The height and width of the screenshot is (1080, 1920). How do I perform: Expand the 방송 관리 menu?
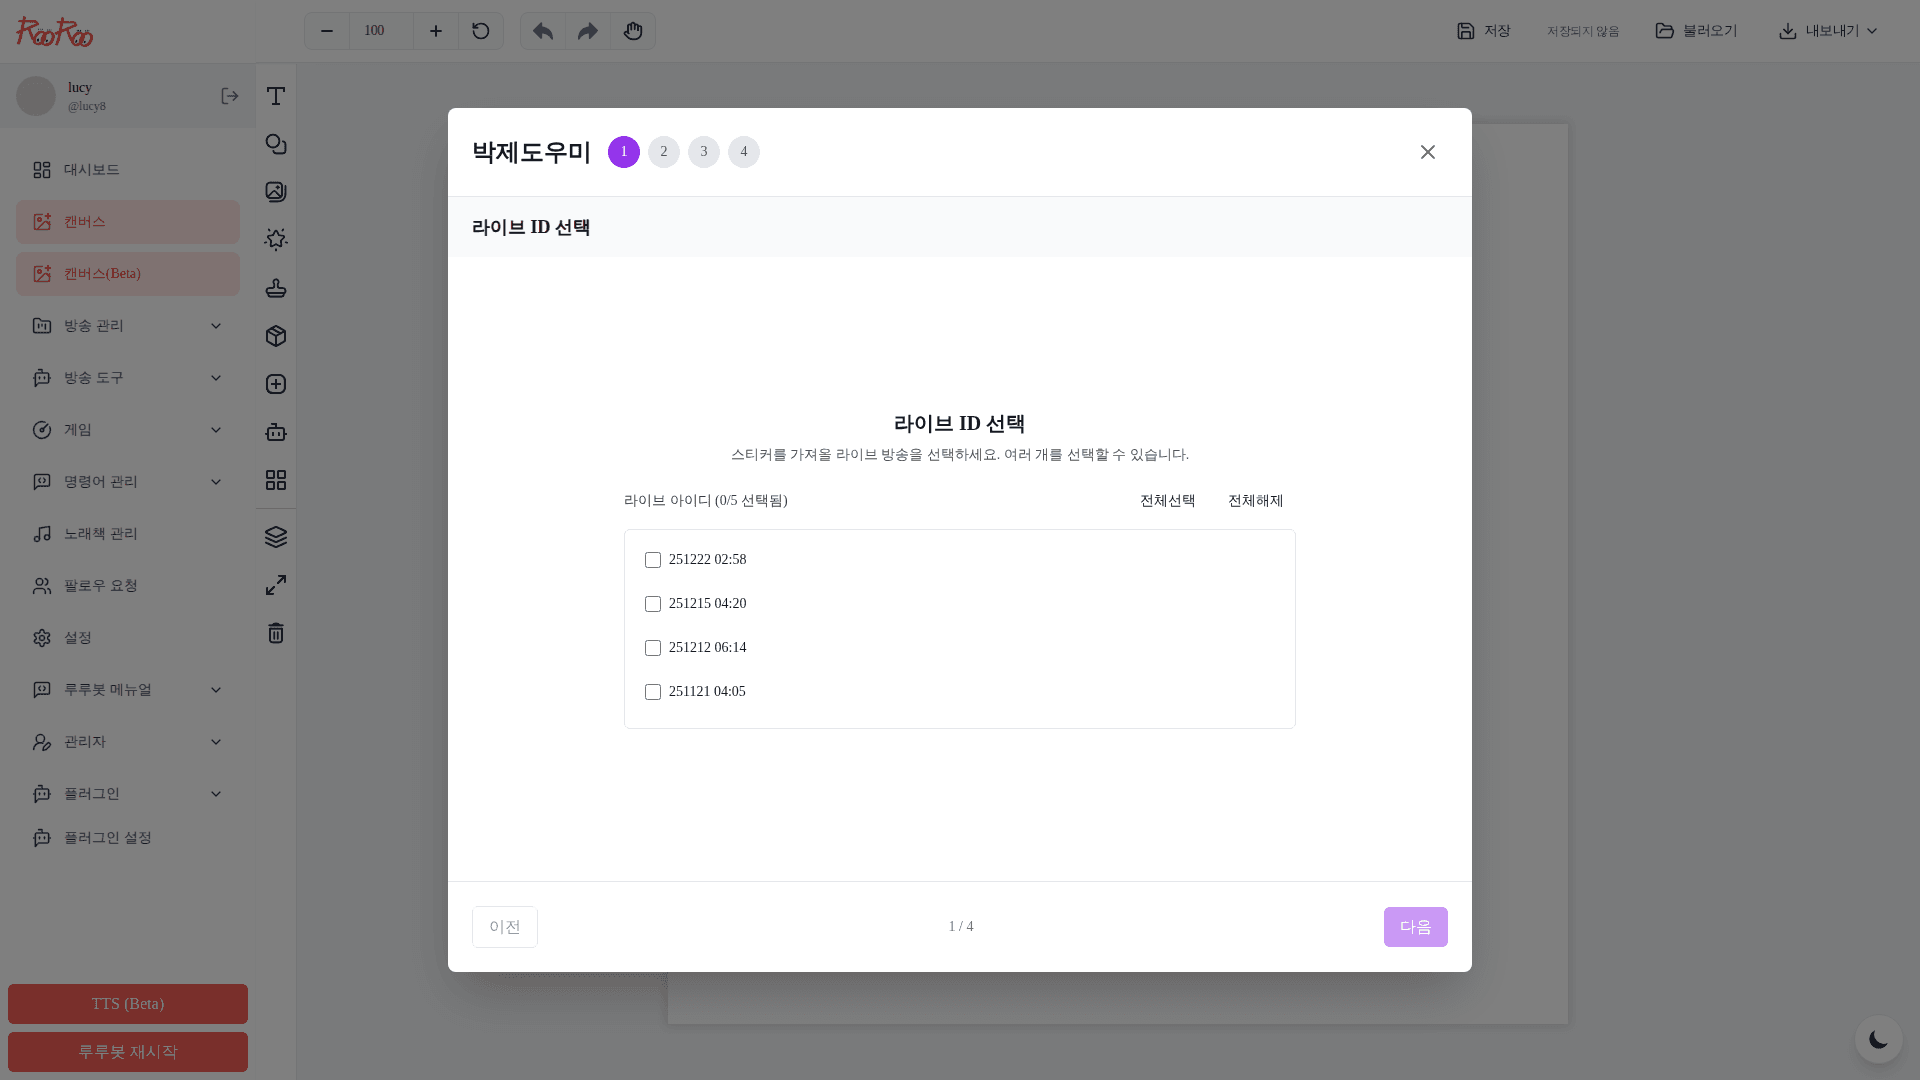pyautogui.click(x=127, y=325)
